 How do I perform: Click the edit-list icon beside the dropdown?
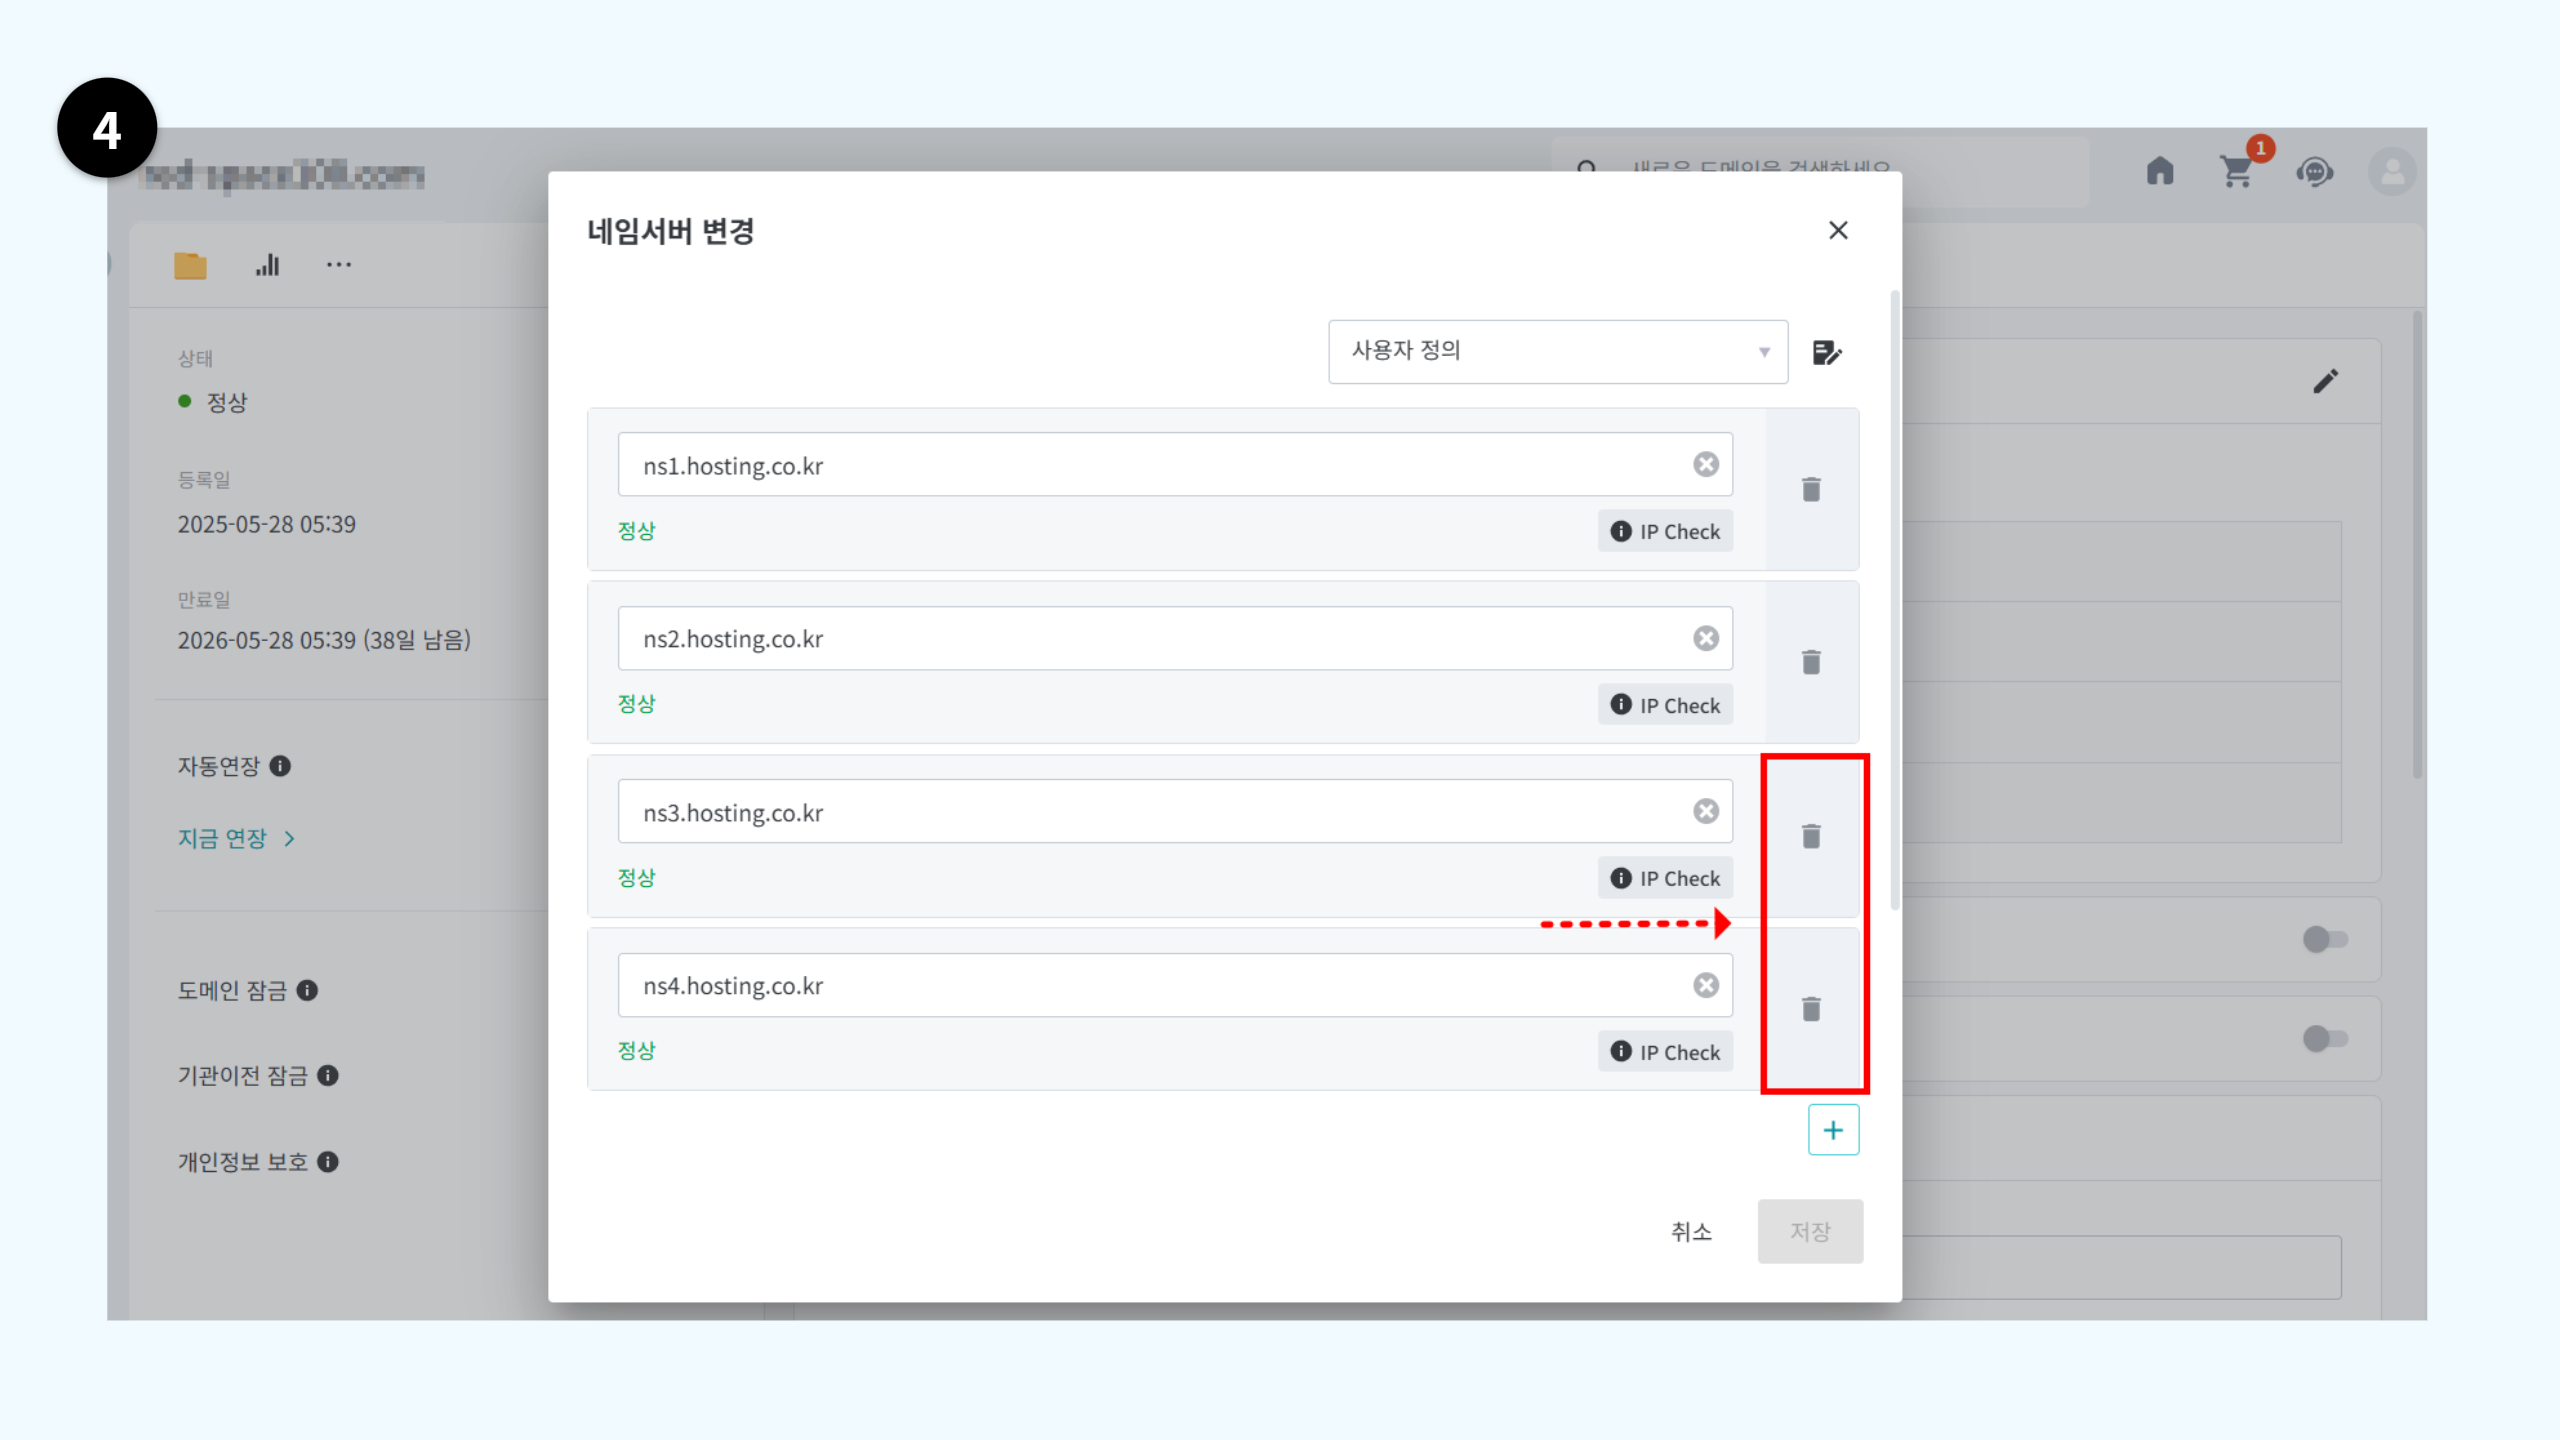[1826, 352]
